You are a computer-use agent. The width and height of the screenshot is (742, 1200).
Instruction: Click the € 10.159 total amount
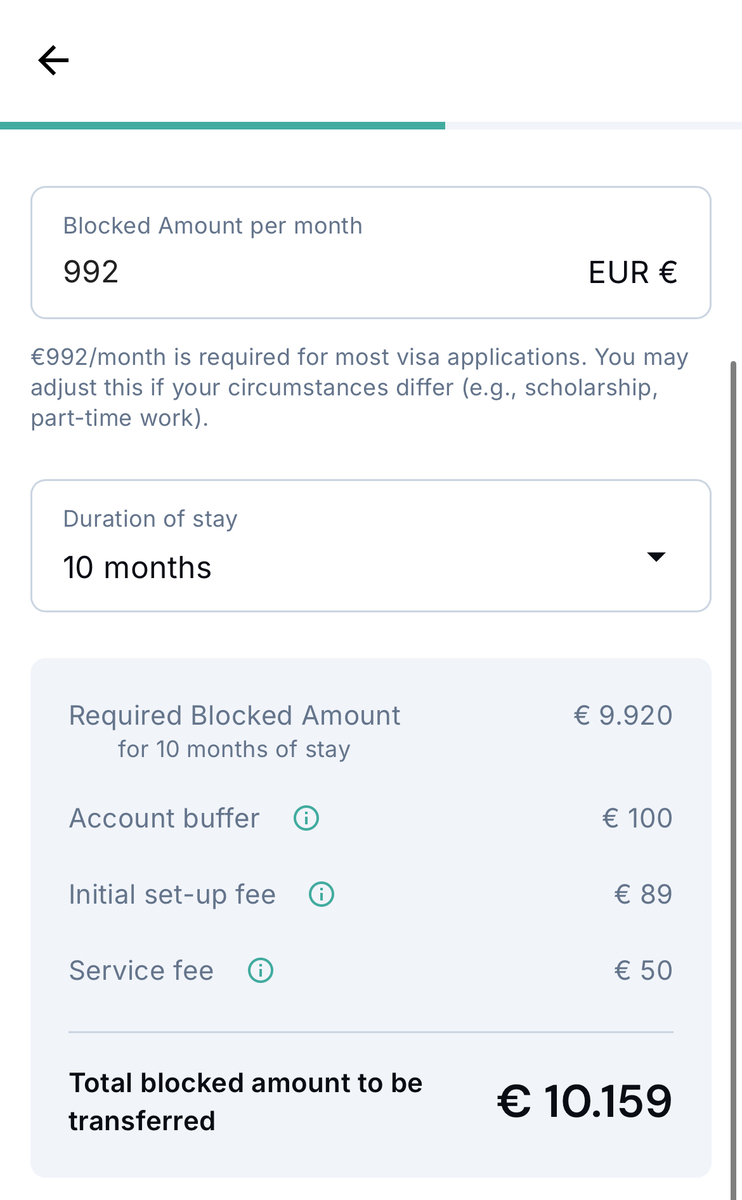pos(584,1101)
